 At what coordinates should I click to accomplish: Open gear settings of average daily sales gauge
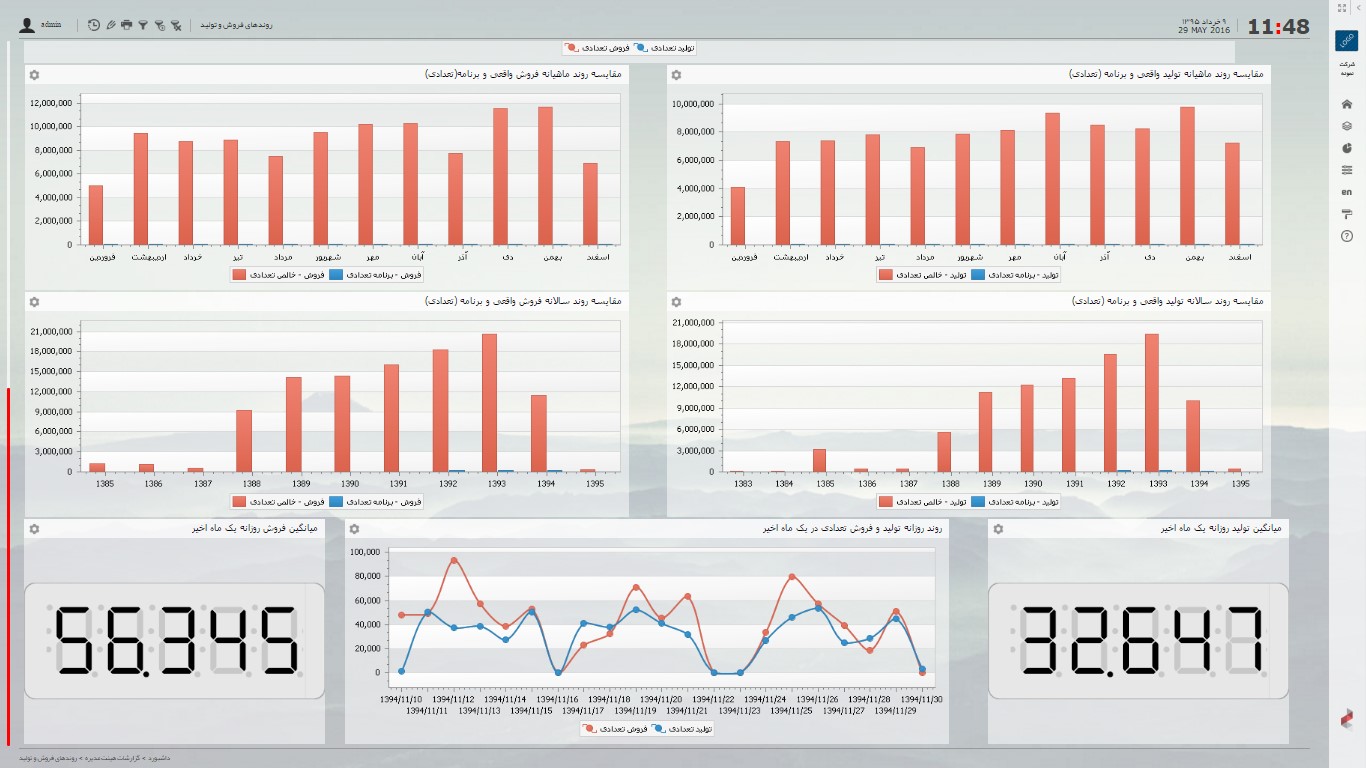(34, 528)
